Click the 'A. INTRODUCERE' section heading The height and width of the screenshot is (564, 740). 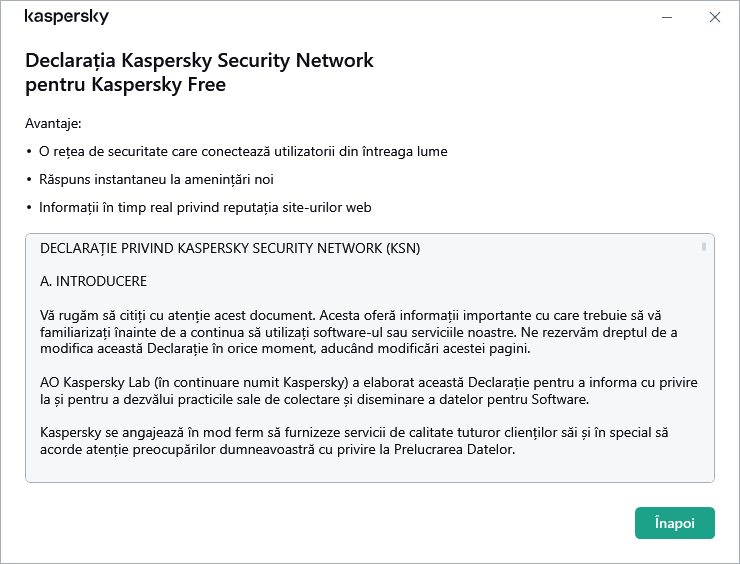click(94, 281)
